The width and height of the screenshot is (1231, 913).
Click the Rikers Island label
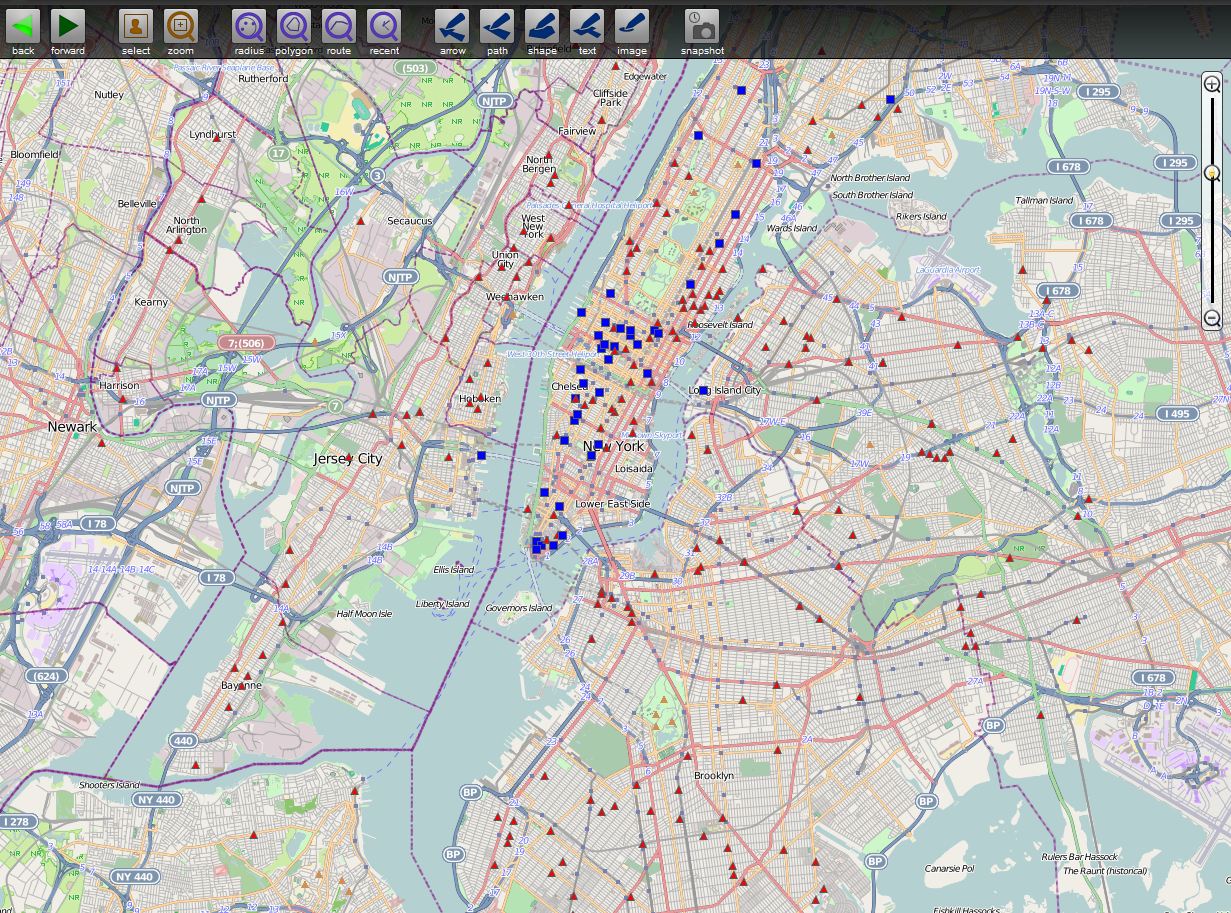[922, 217]
